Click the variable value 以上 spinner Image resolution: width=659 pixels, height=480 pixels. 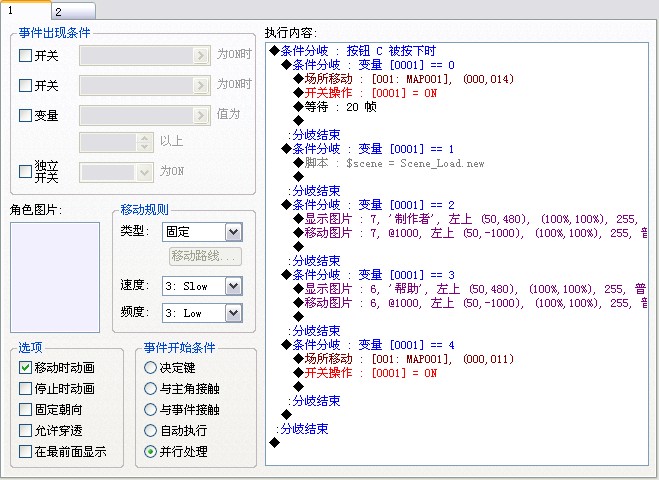(144, 143)
